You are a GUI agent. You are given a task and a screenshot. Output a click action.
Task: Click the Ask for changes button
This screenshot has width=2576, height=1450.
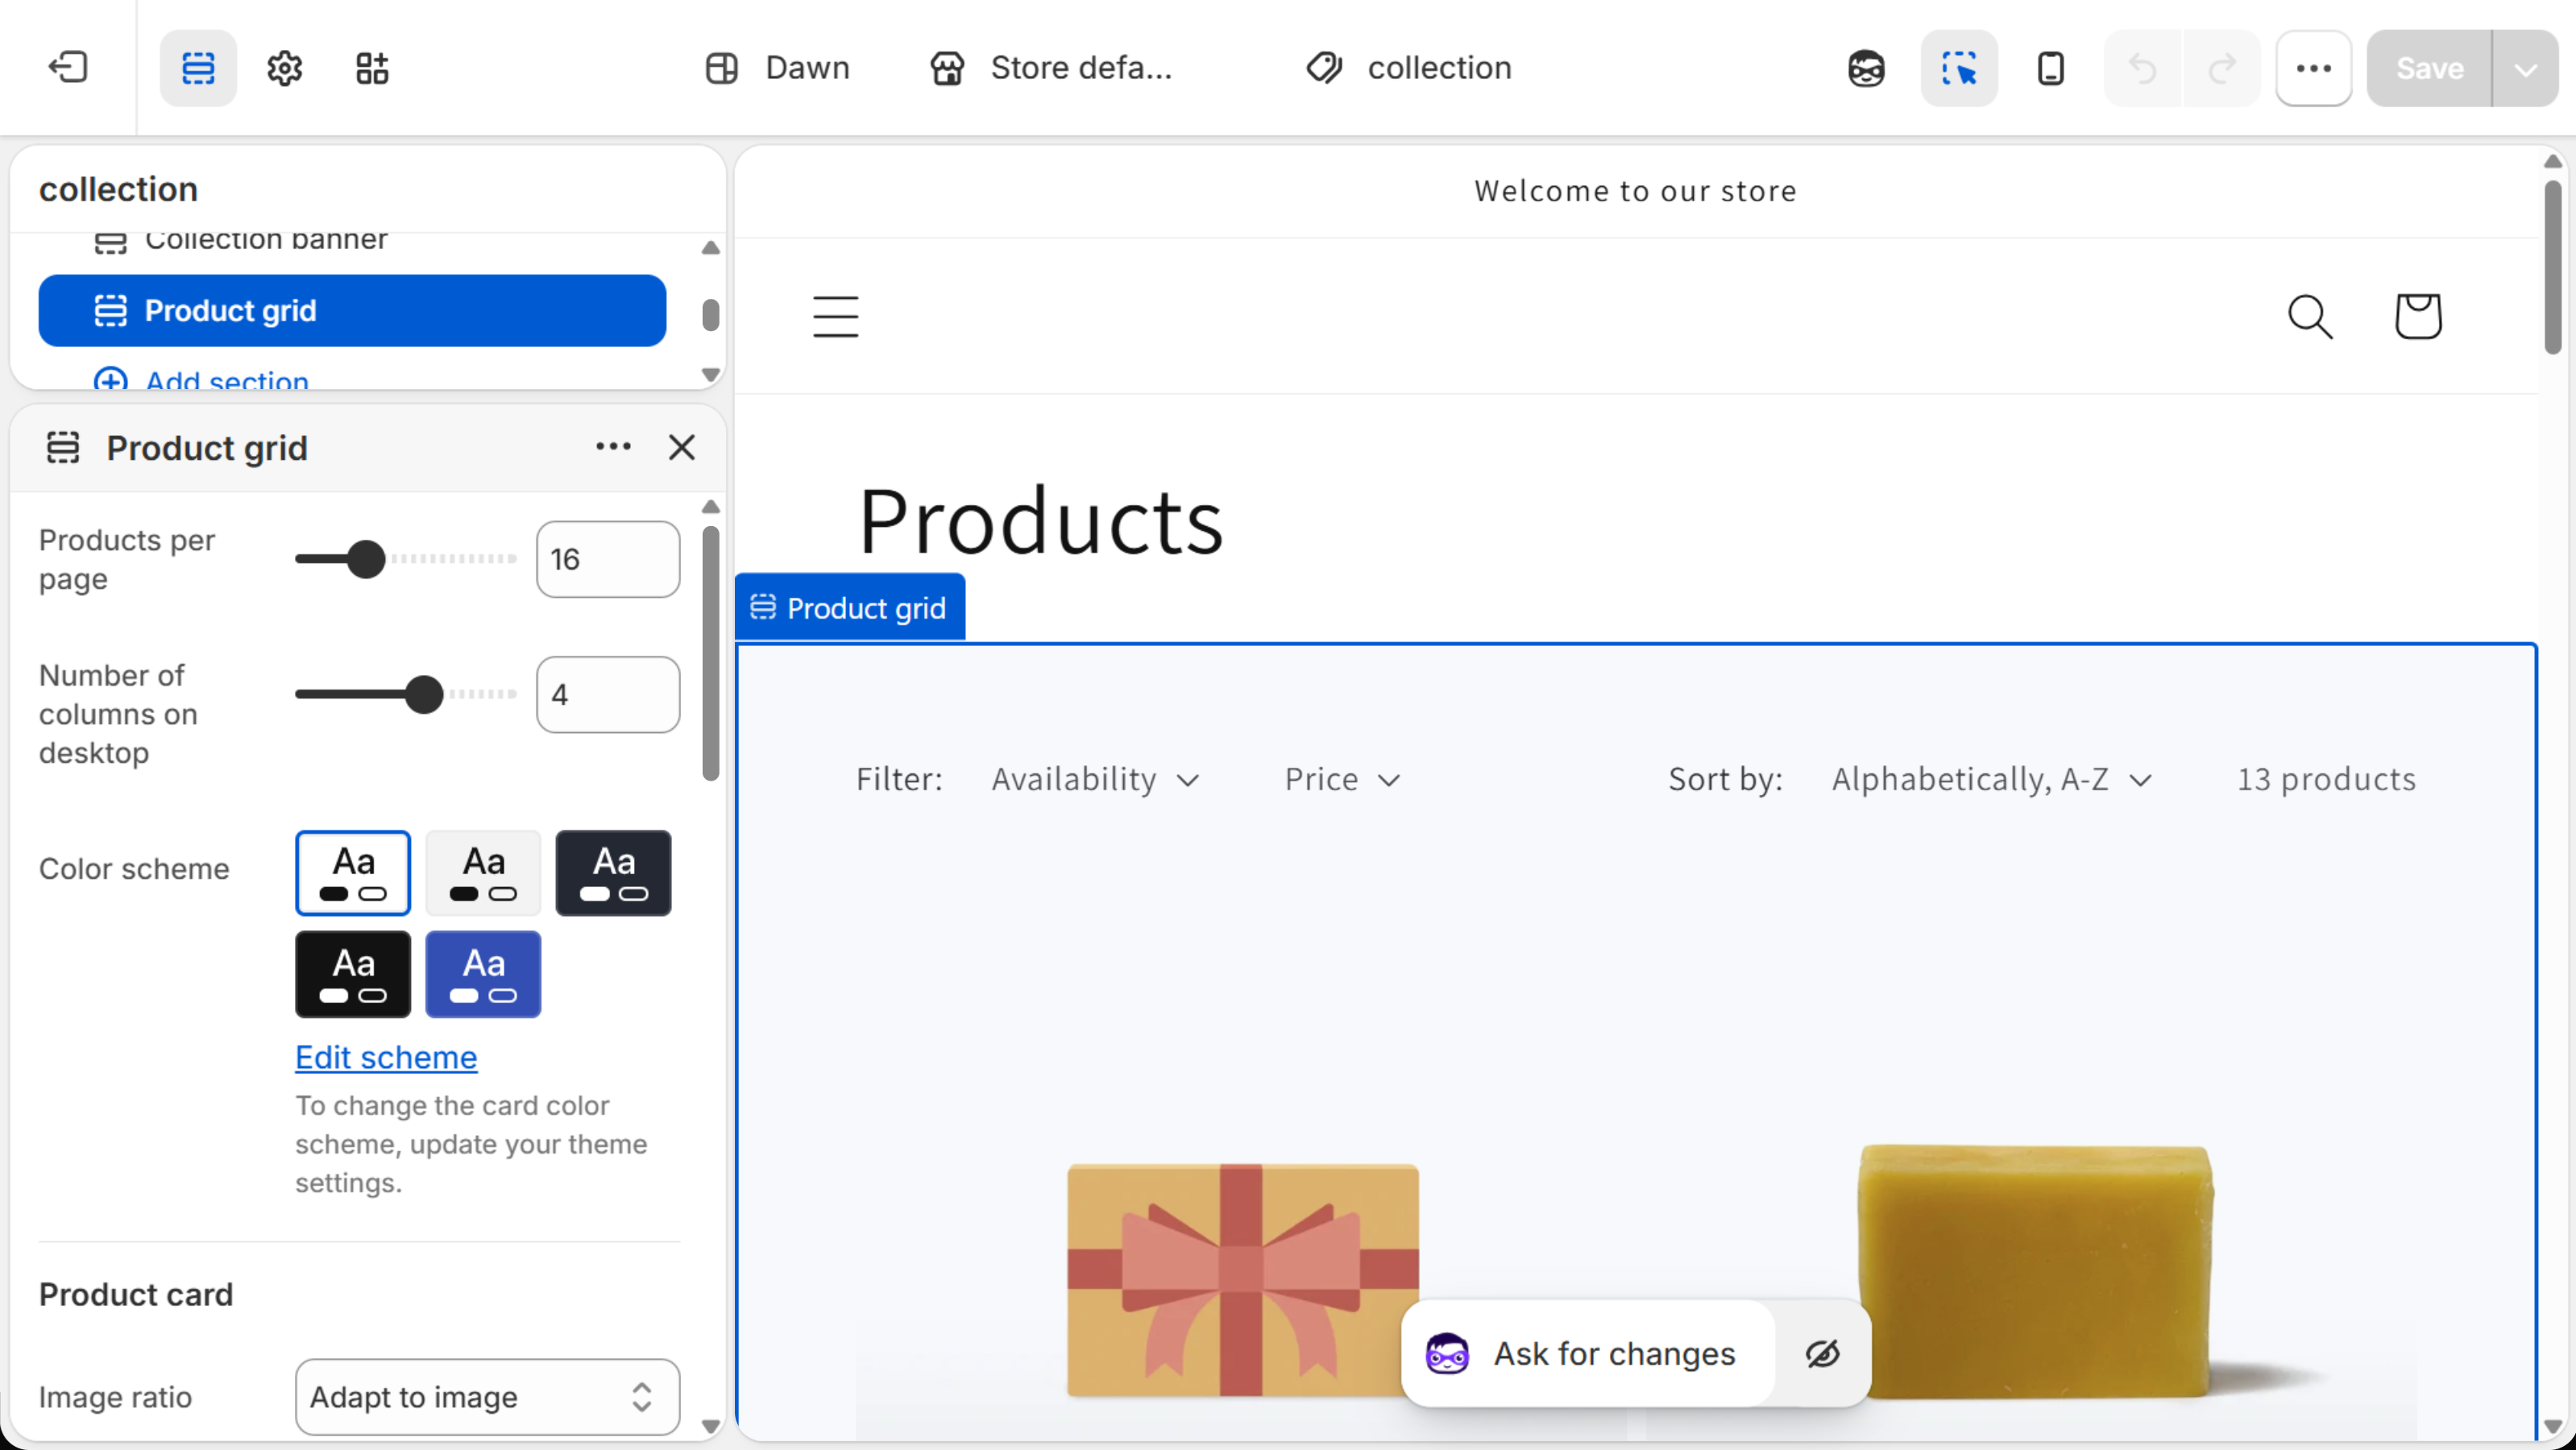[1587, 1353]
